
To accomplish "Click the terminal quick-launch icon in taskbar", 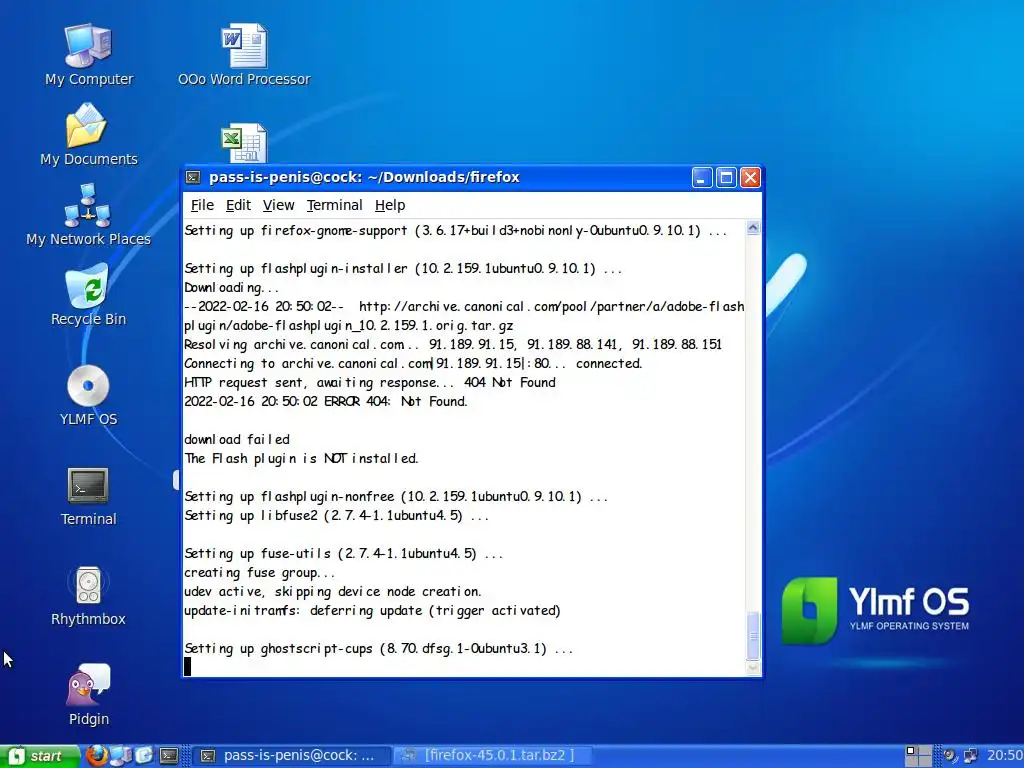I will point(168,756).
